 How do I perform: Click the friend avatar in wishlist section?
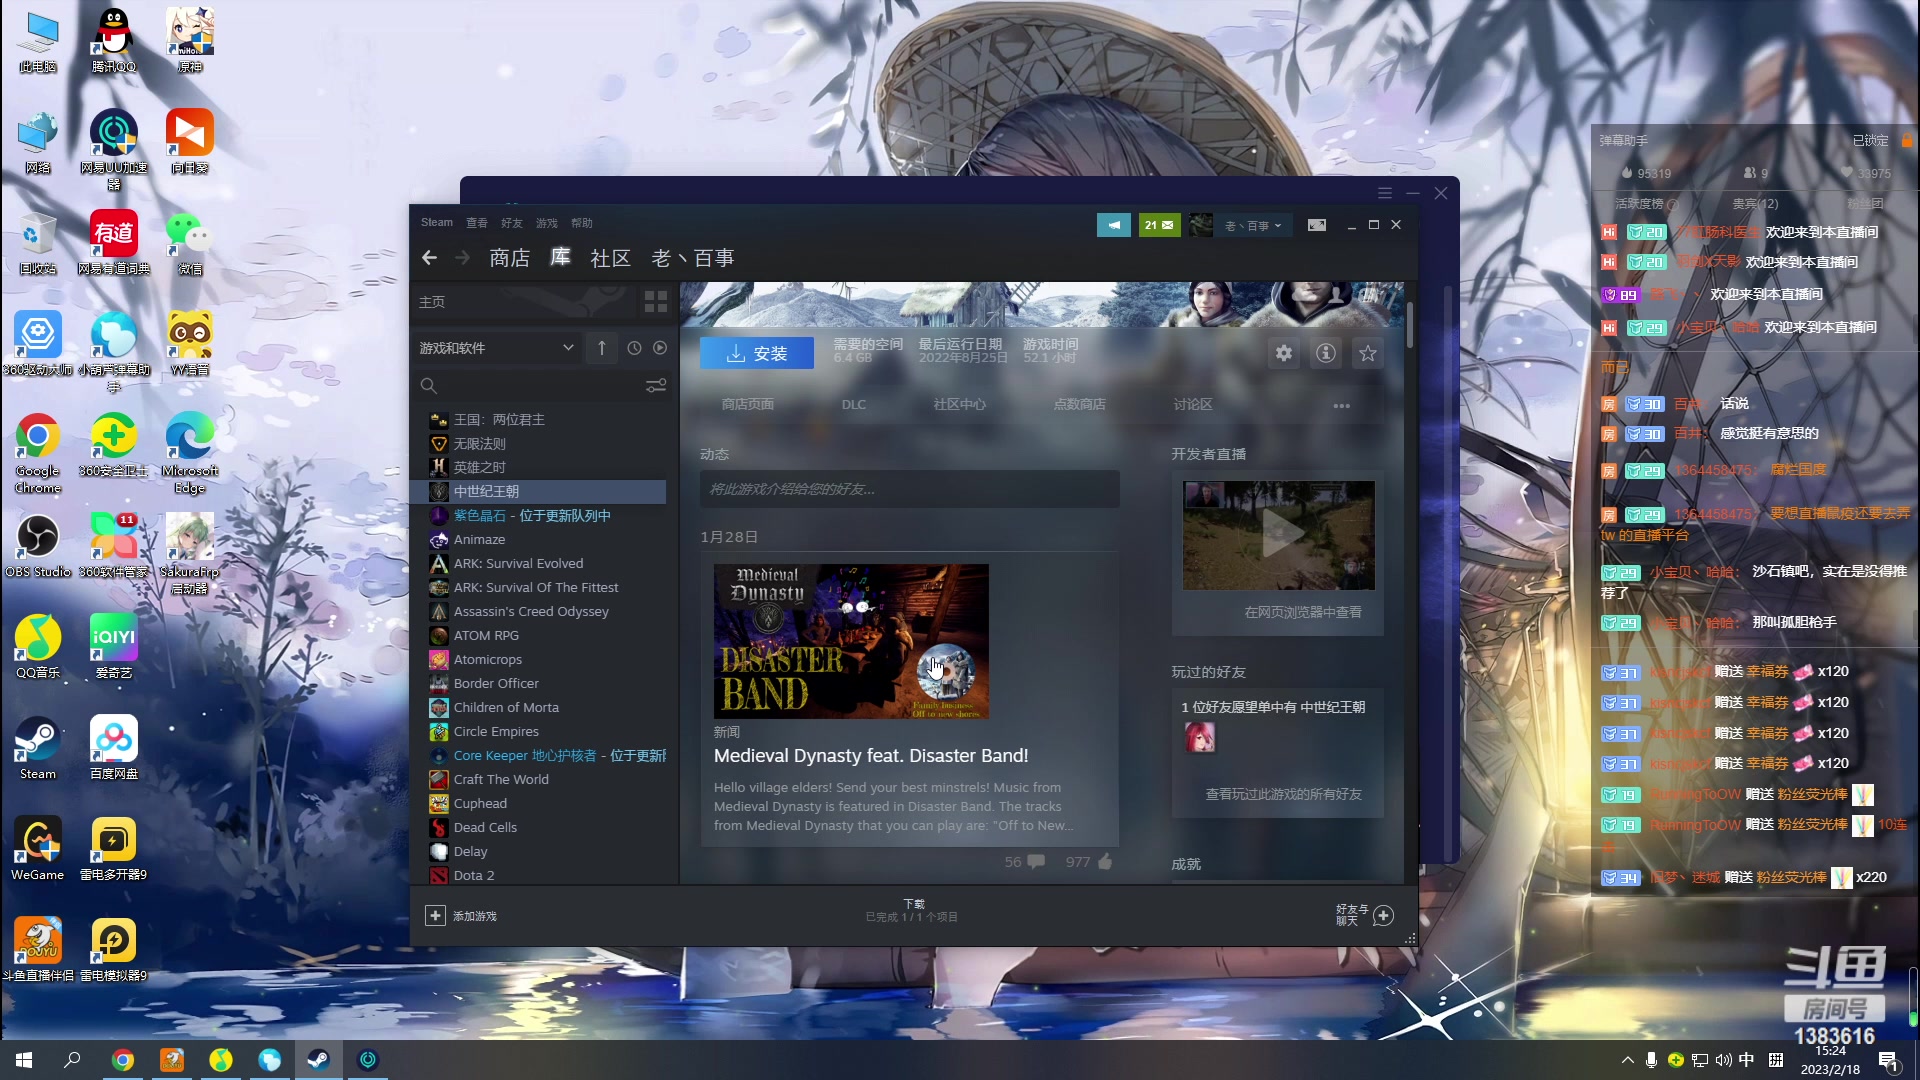tap(1200, 737)
